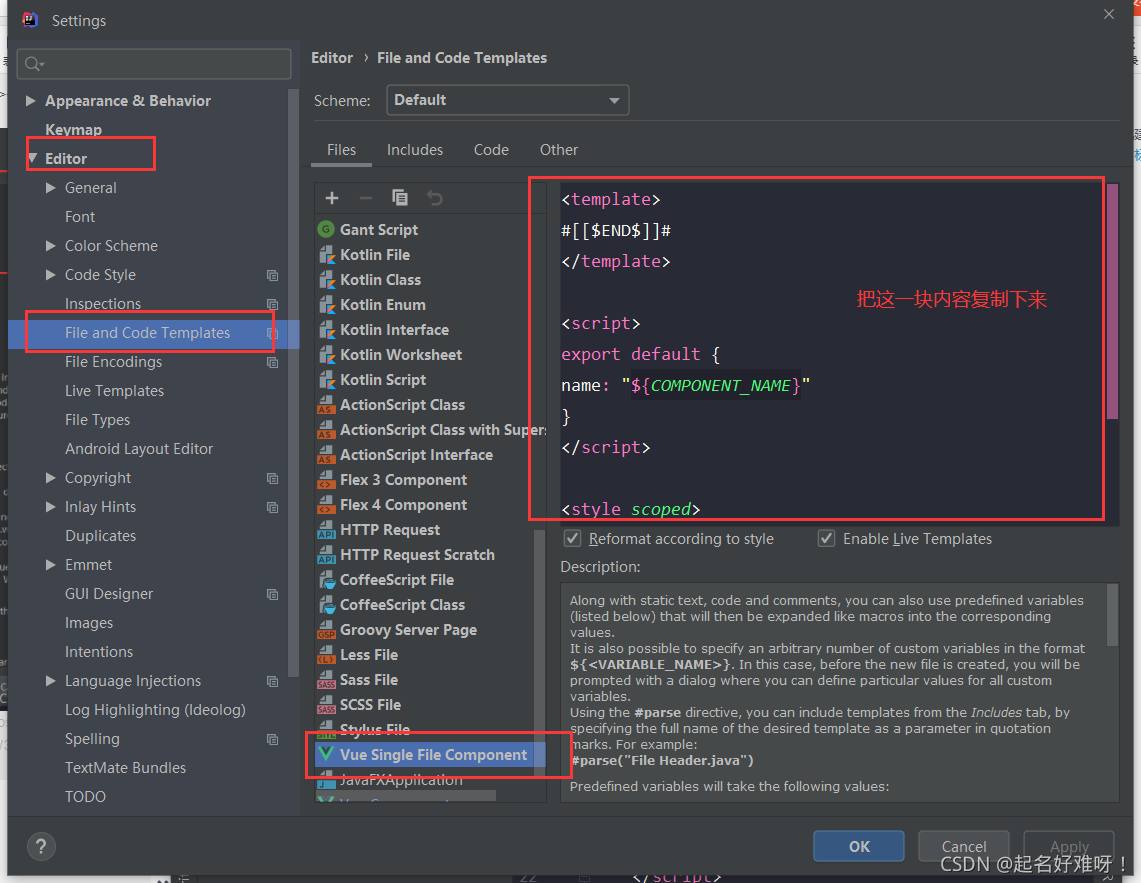Switch to the Code tab
Image resolution: width=1141 pixels, height=883 pixels.
tap(491, 150)
